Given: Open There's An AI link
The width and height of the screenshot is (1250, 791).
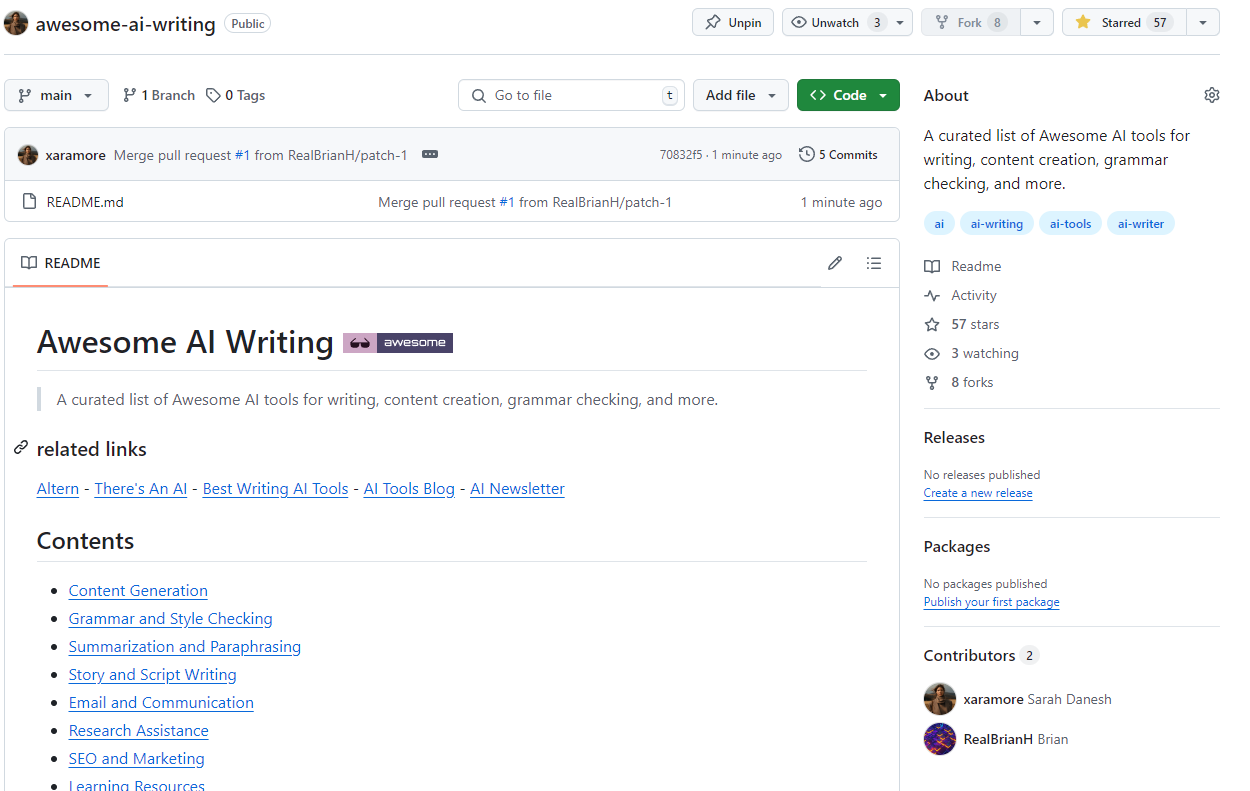Looking at the screenshot, I should 141,489.
